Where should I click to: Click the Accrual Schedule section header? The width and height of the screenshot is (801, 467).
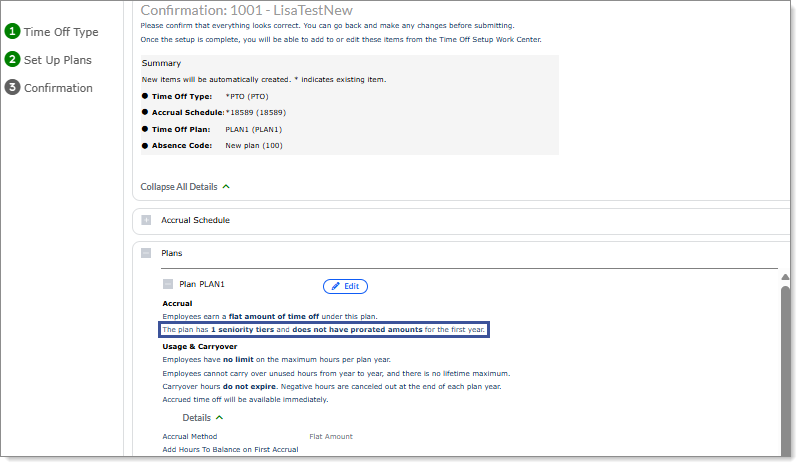[196, 220]
